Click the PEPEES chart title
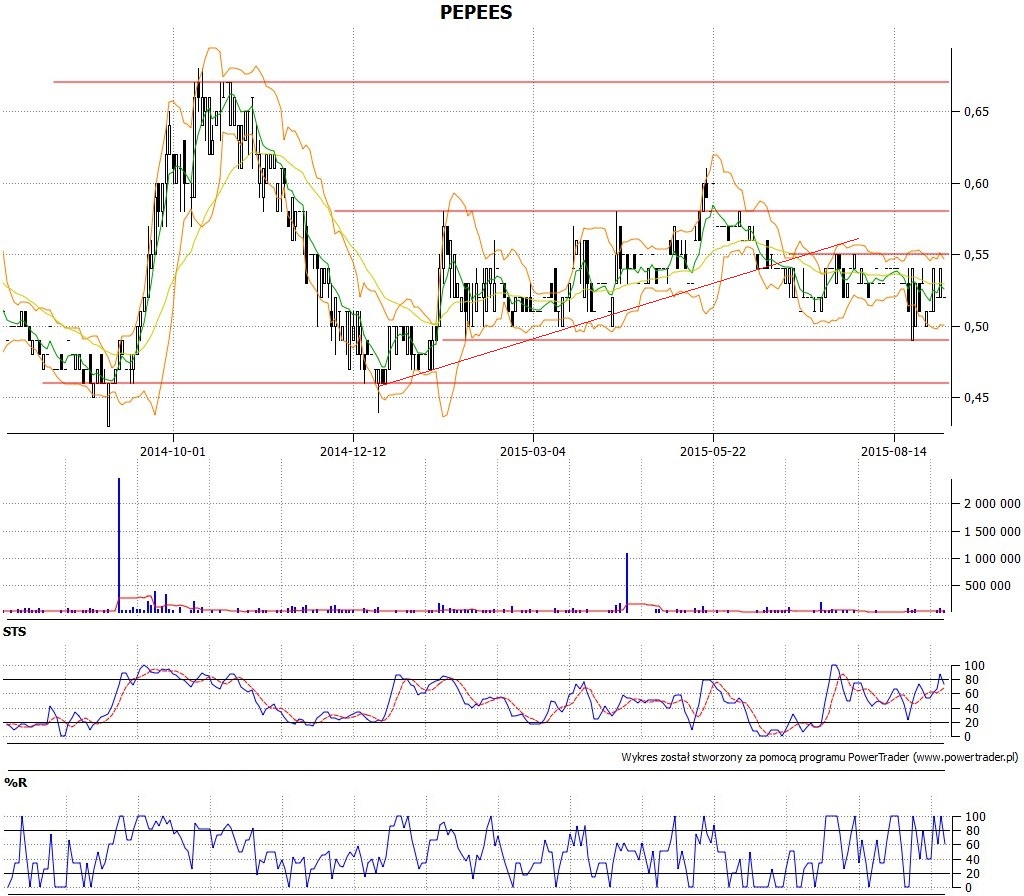Viewport: 1024px width, 896px height. 476,12
